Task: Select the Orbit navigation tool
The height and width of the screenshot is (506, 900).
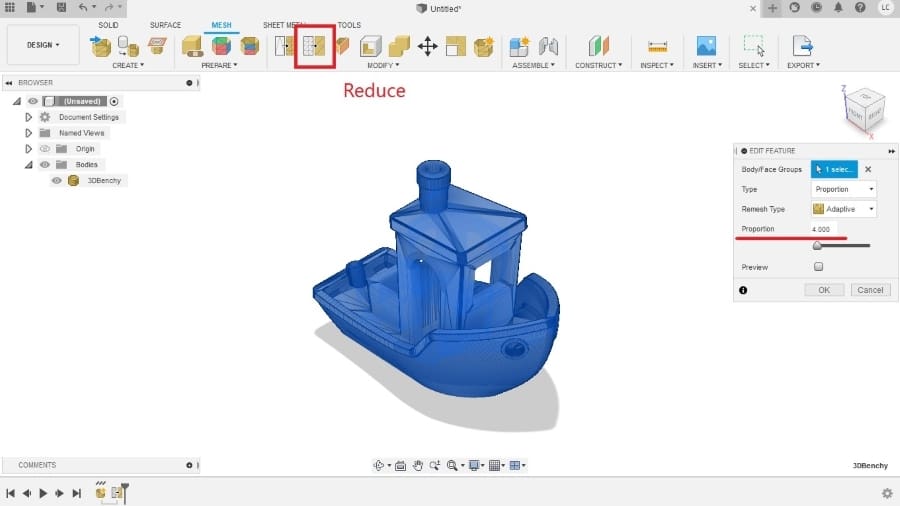Action: coord(378,465)
